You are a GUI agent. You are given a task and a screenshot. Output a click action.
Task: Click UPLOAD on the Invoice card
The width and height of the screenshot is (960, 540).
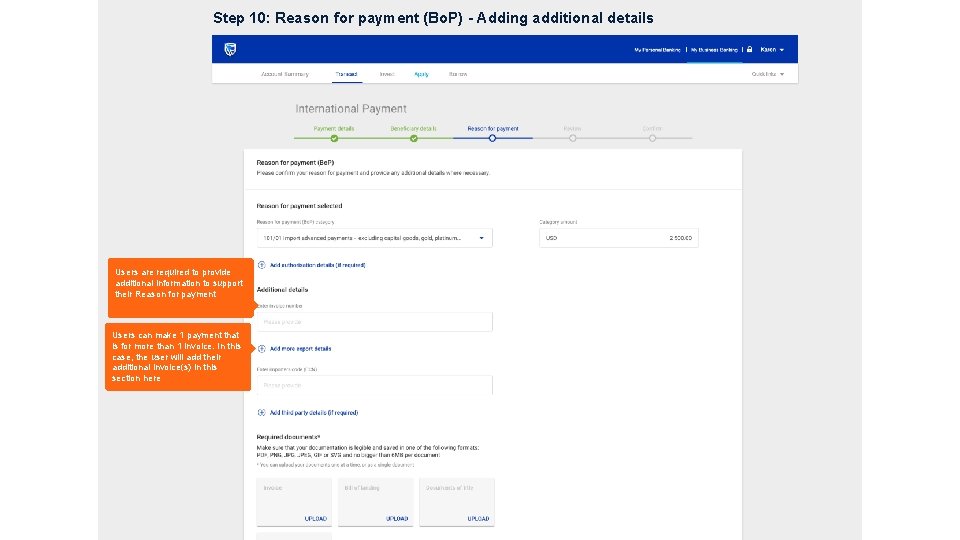(315, 519)
